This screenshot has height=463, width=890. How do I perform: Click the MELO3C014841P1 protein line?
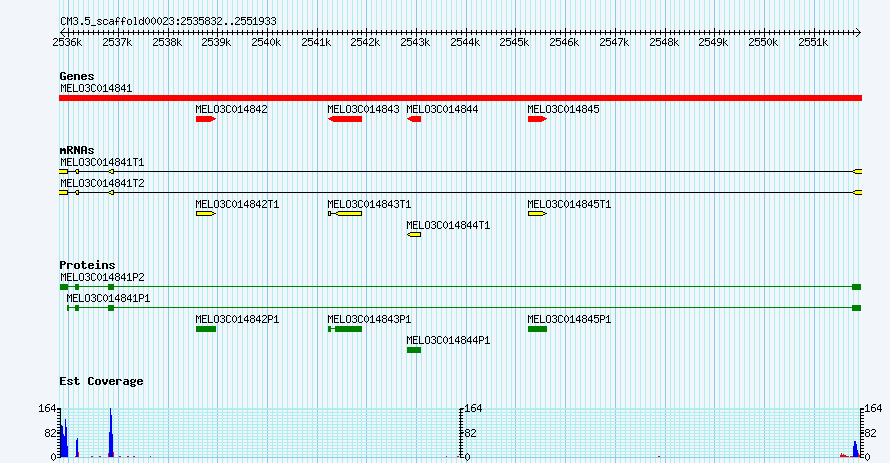click(464, 308)
